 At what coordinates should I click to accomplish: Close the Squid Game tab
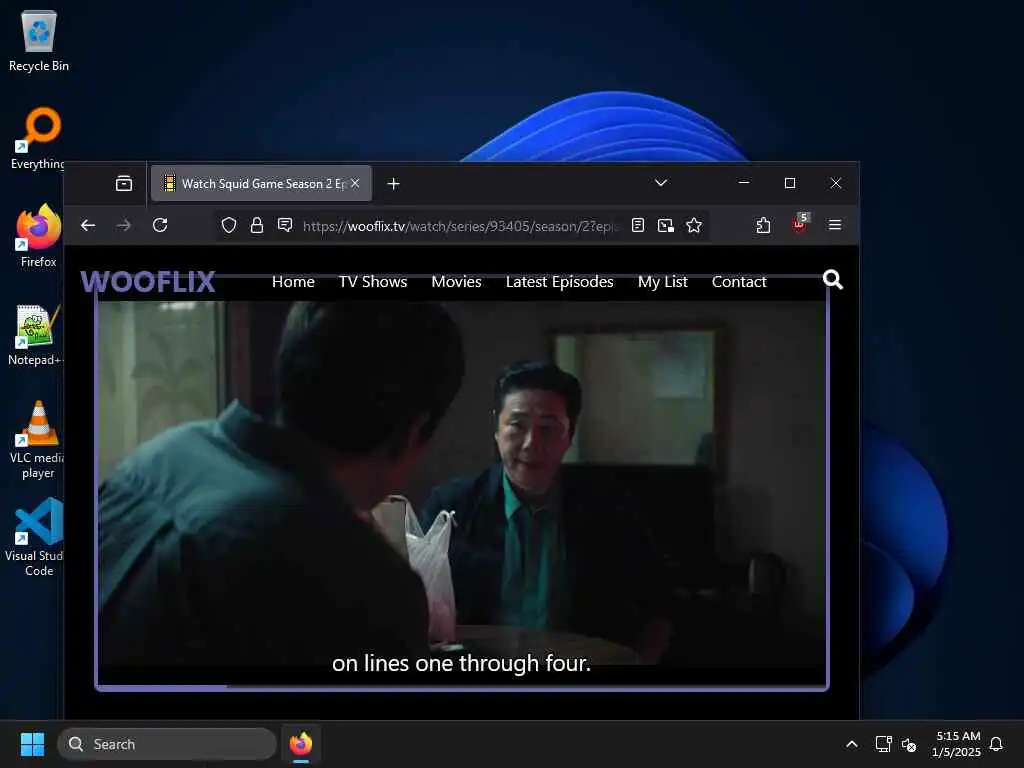click(x=355, y=184)
